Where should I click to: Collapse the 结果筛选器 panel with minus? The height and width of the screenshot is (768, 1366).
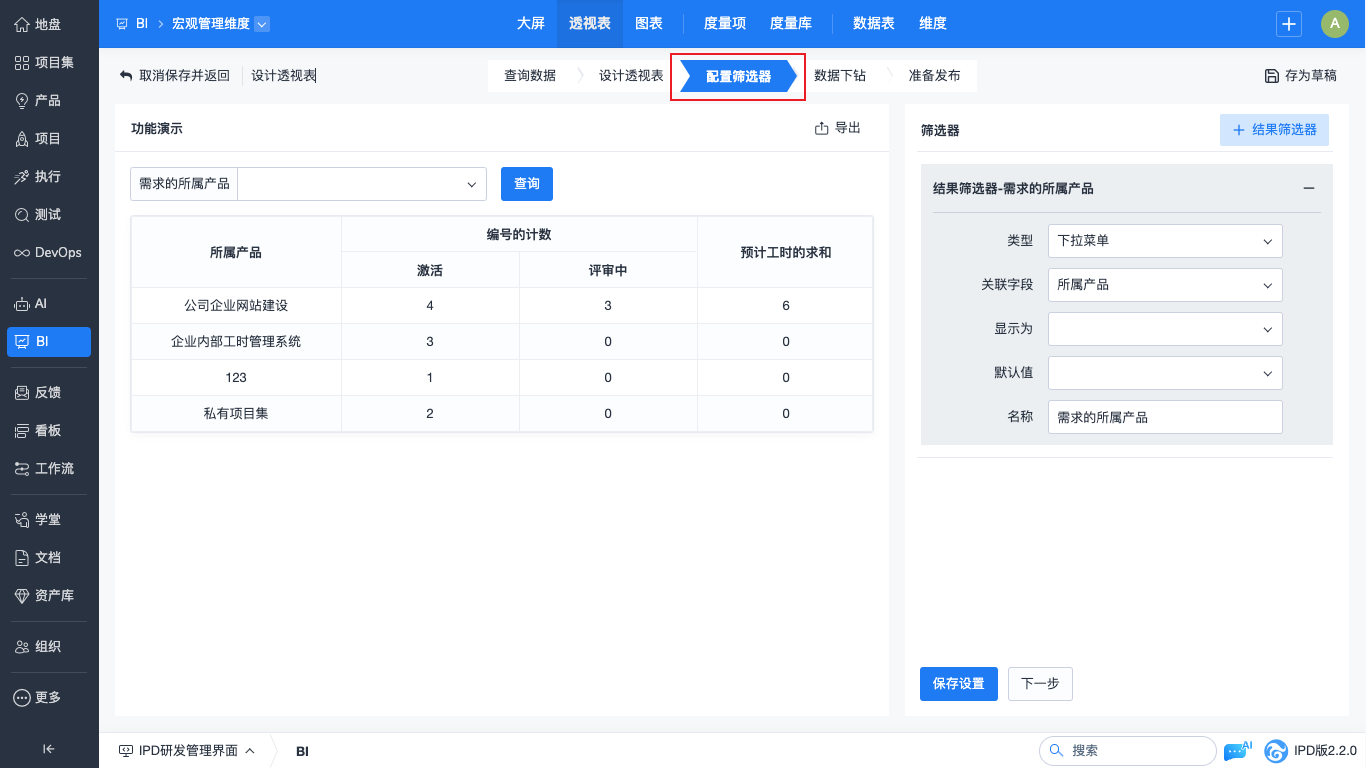[1308, 189]
